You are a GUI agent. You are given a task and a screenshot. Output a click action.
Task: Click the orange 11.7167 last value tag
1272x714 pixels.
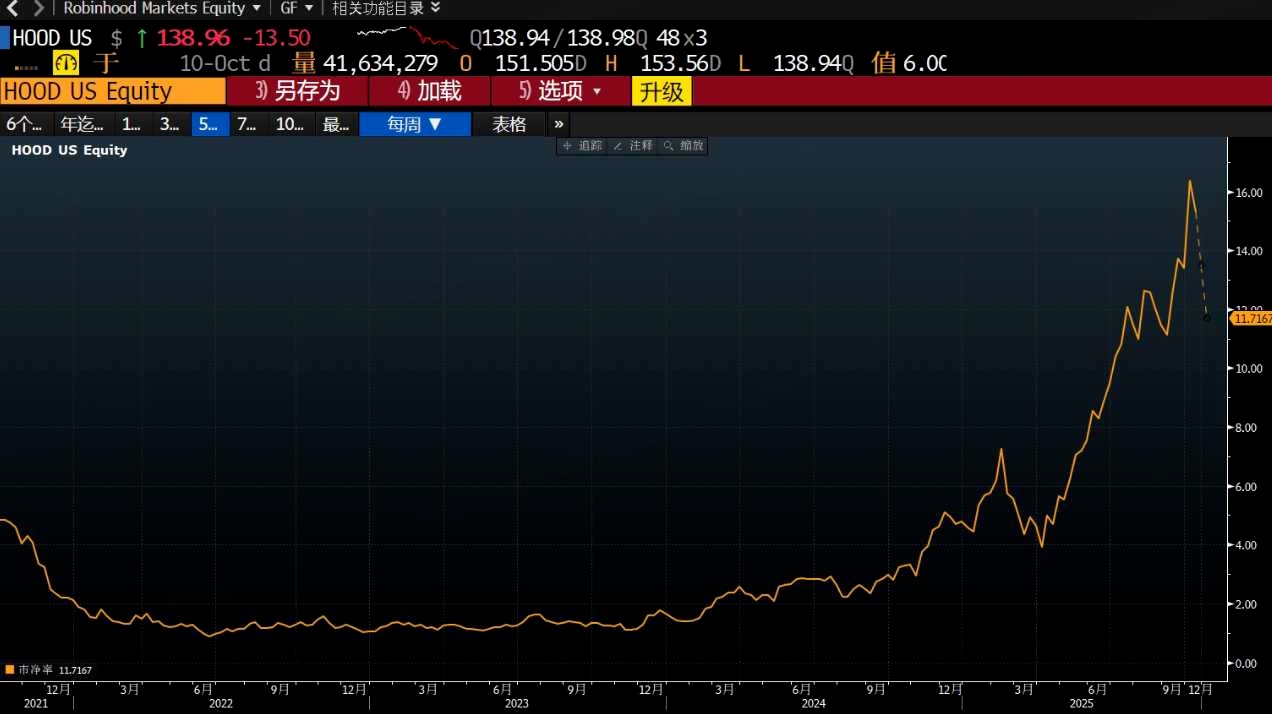1251,318
